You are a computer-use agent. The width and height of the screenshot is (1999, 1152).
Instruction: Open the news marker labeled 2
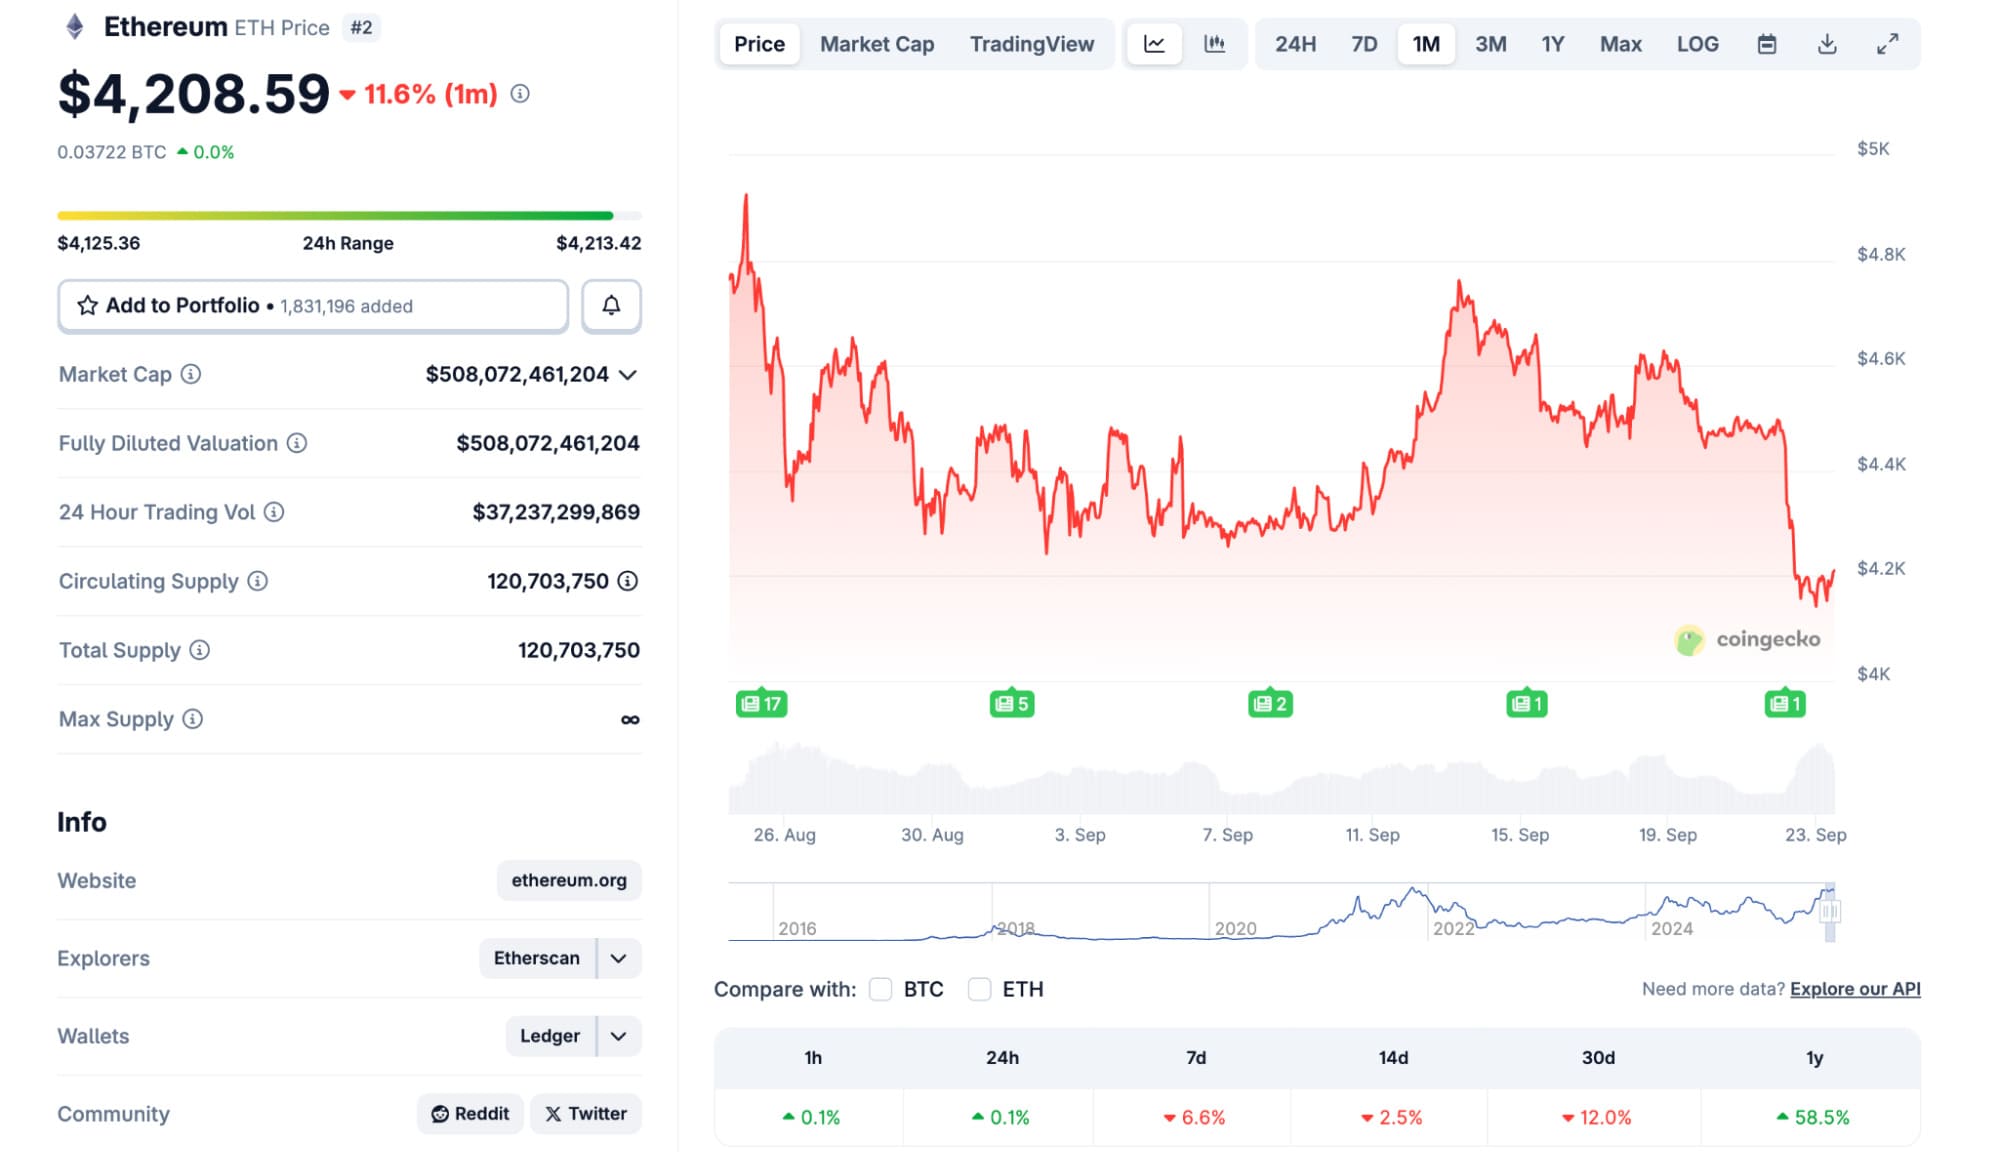click(1270, 704)
